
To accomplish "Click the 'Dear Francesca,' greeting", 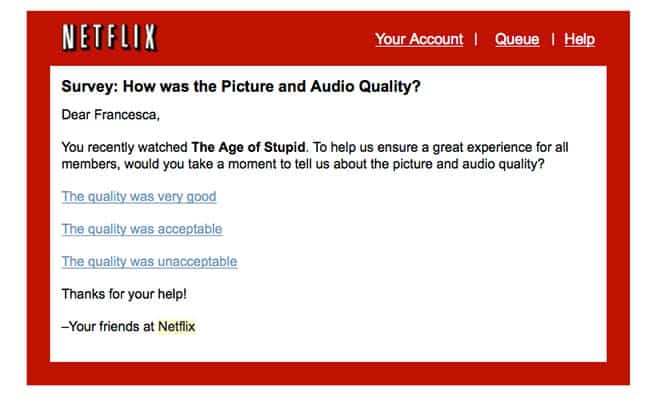I will 111,115.
